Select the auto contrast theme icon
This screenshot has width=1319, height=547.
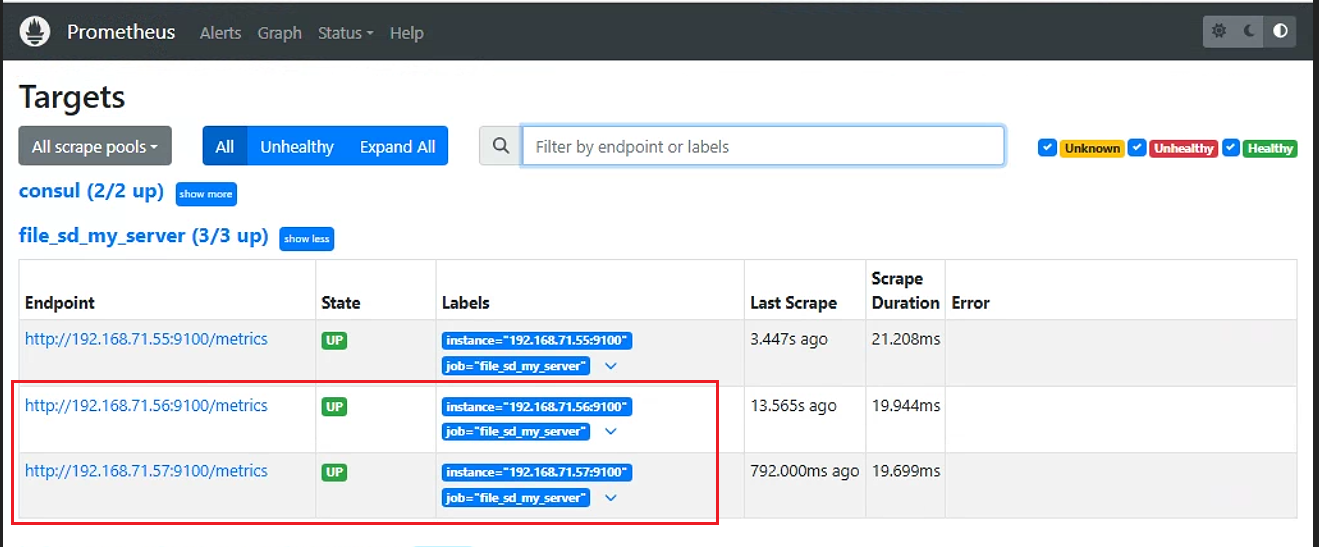pos(1280,31)
